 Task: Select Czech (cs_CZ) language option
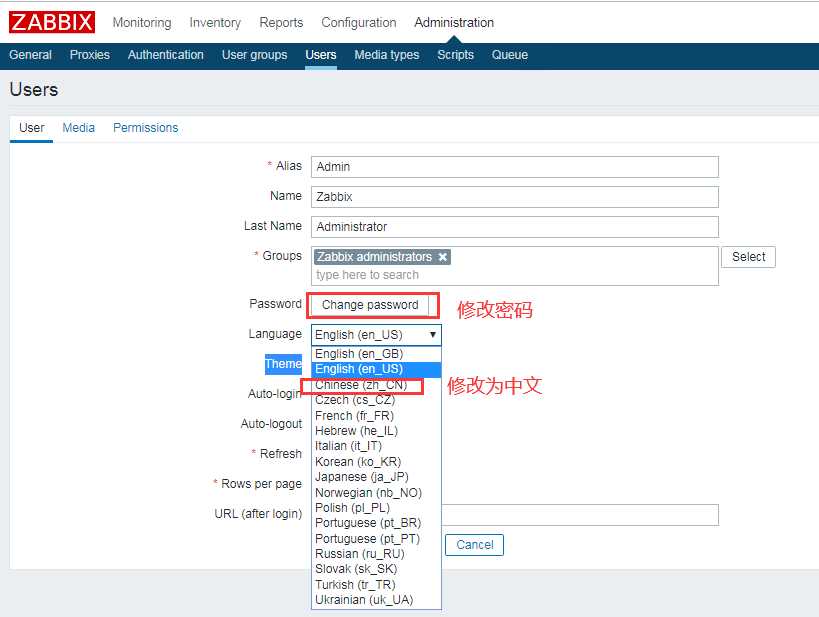pos(376,400)
